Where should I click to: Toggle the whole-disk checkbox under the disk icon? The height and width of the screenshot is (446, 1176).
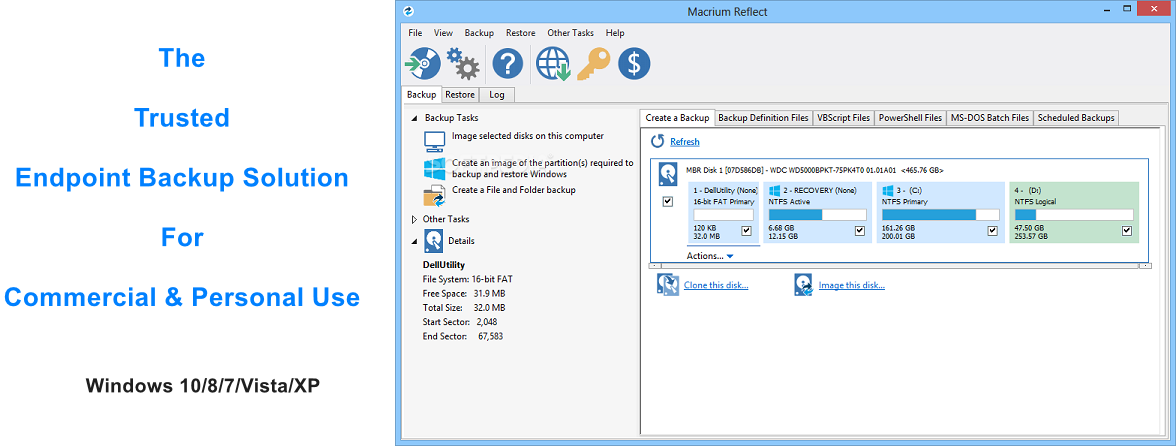[668, 202]
